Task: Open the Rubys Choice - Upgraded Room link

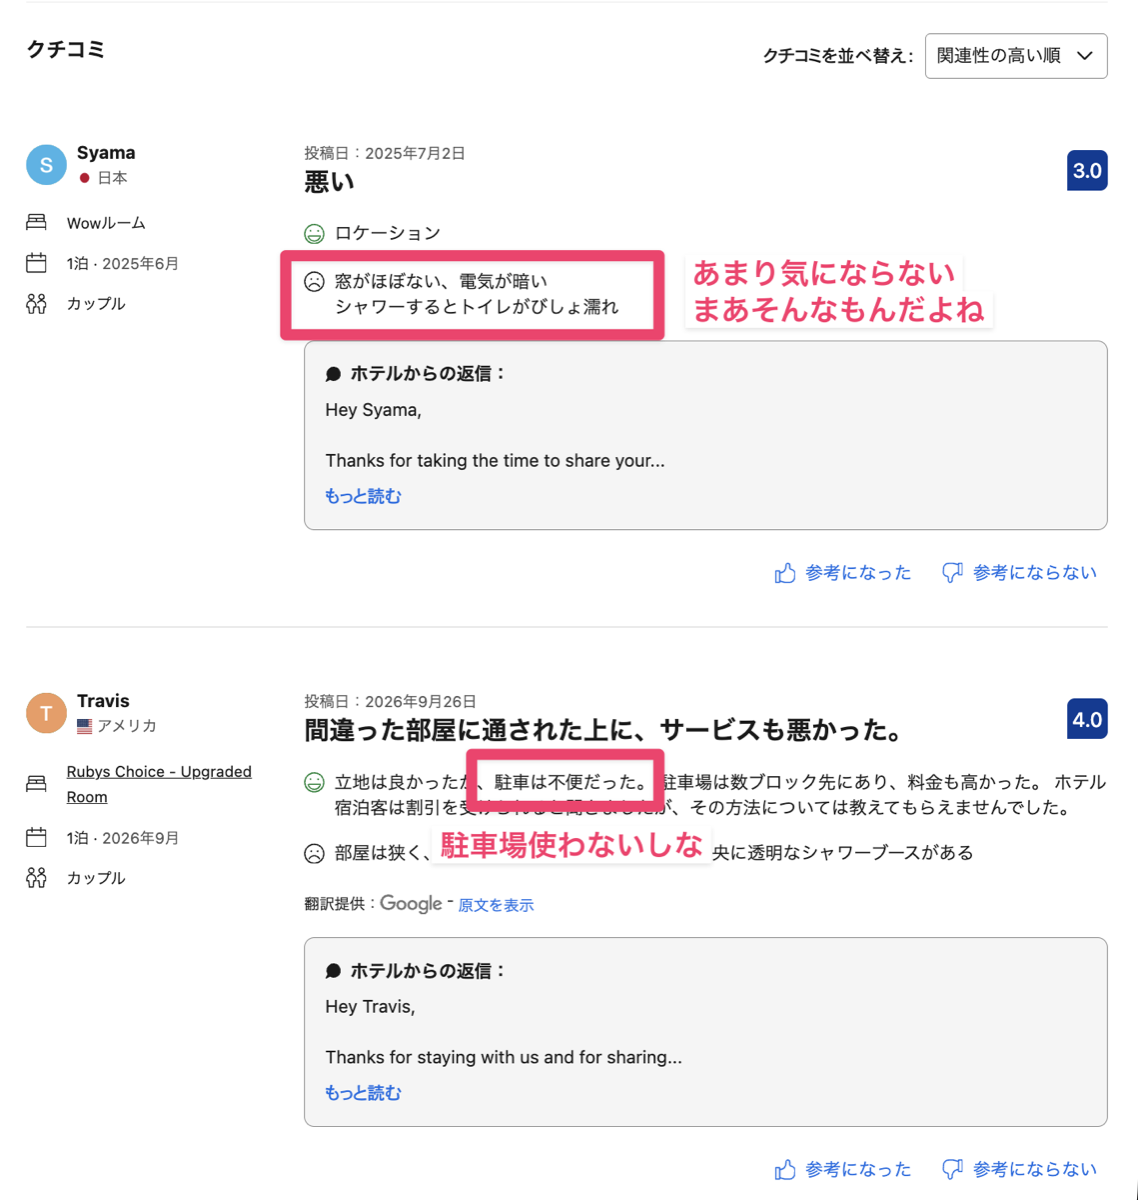Action: [159, 784]
